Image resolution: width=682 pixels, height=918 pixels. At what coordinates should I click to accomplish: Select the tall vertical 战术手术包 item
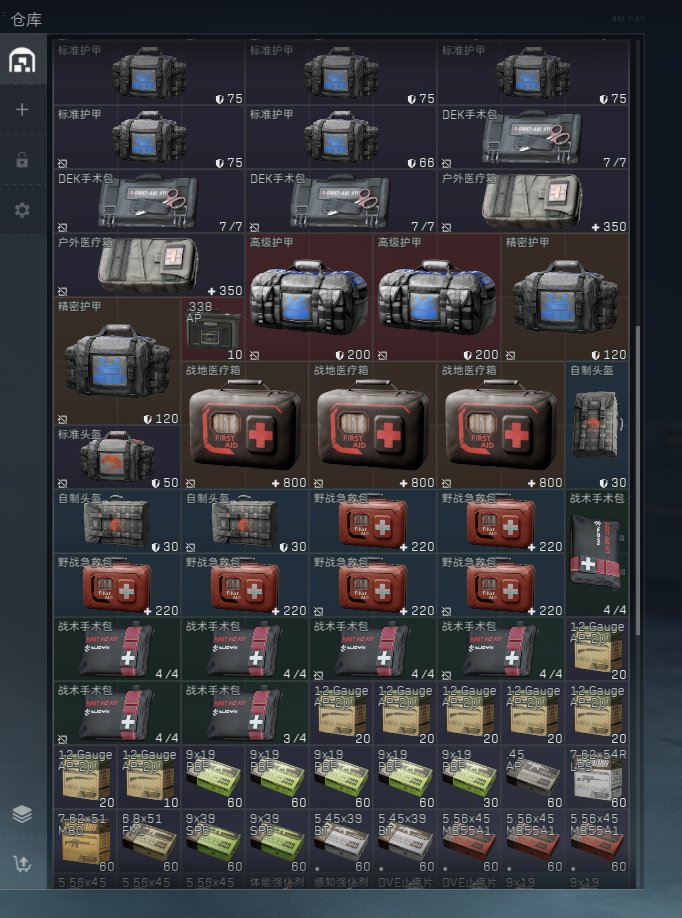[x=597, y=553]
